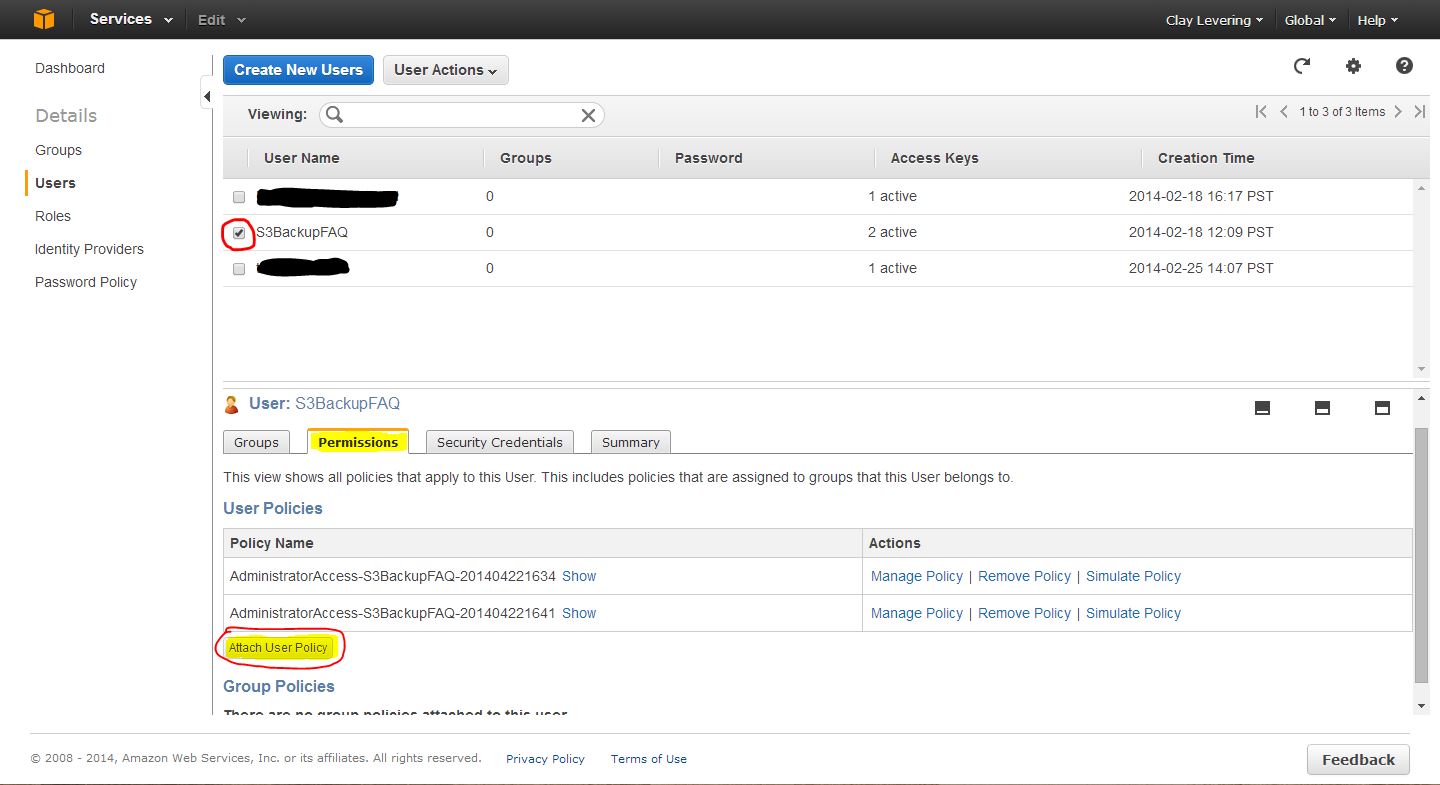Switch to the Permissions tab
Image resolution: width=1440 pixels, height=785 pixels.
(x=358, y=442)
